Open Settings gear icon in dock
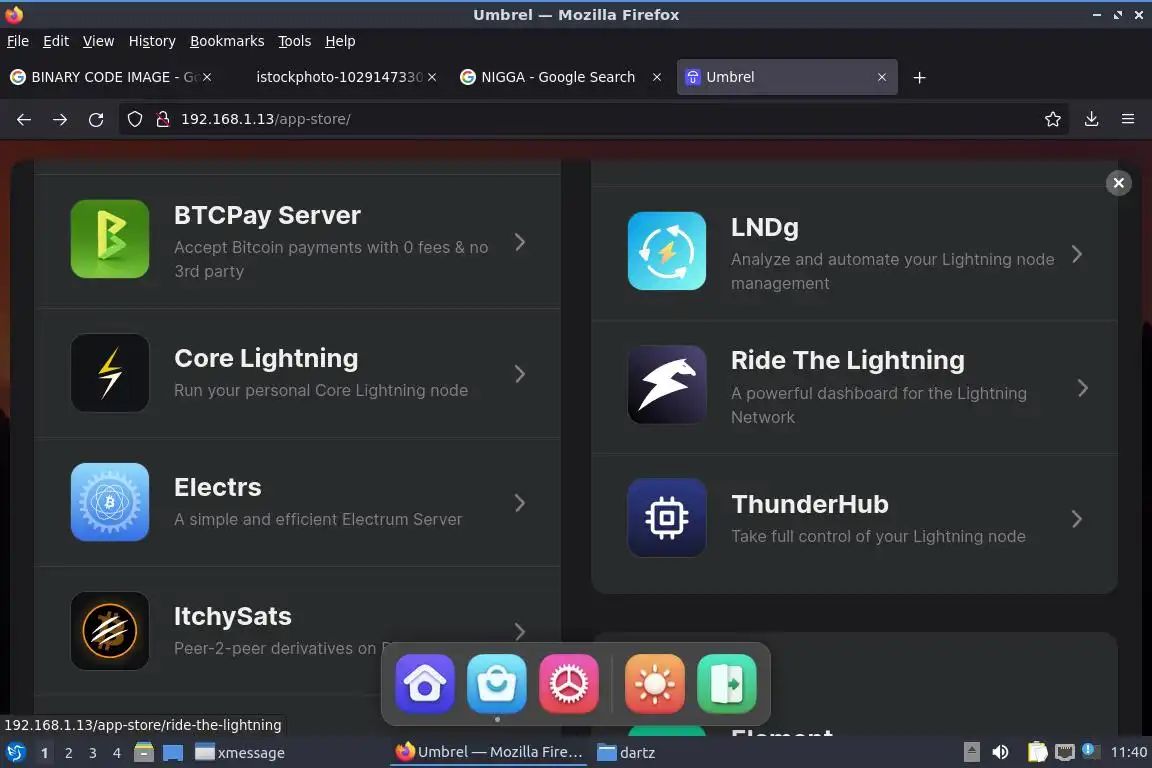This screenshot has height=768, width=1152. pos(569,683)
